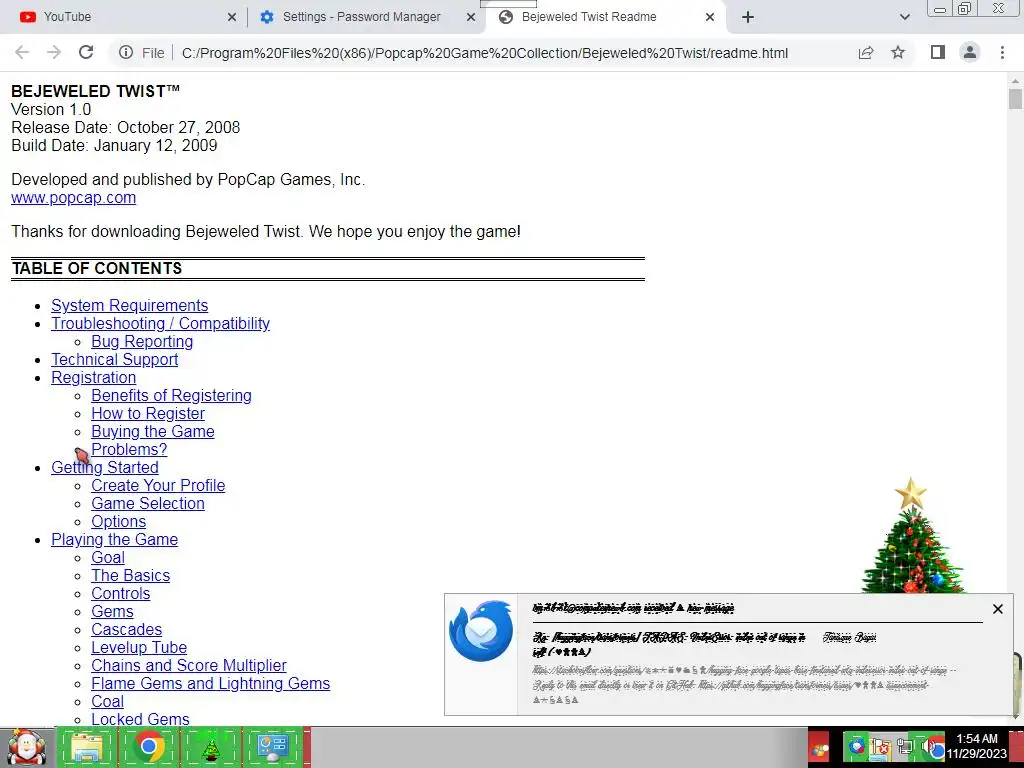Open File Explorer from the taskbar
Screen dimensions: 1024x768
pos(87,748)
